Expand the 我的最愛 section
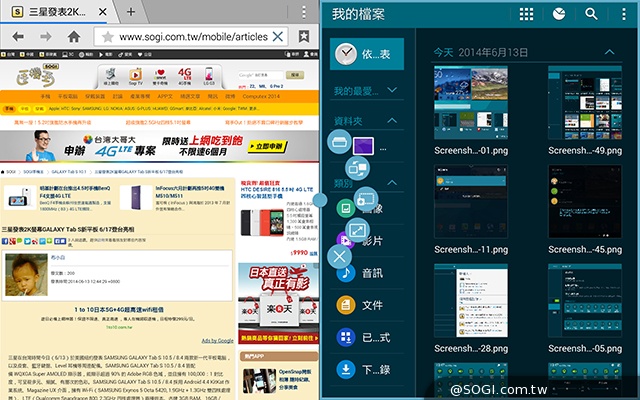Viewport: 640px width, 400px height. [x=392, y=90]
